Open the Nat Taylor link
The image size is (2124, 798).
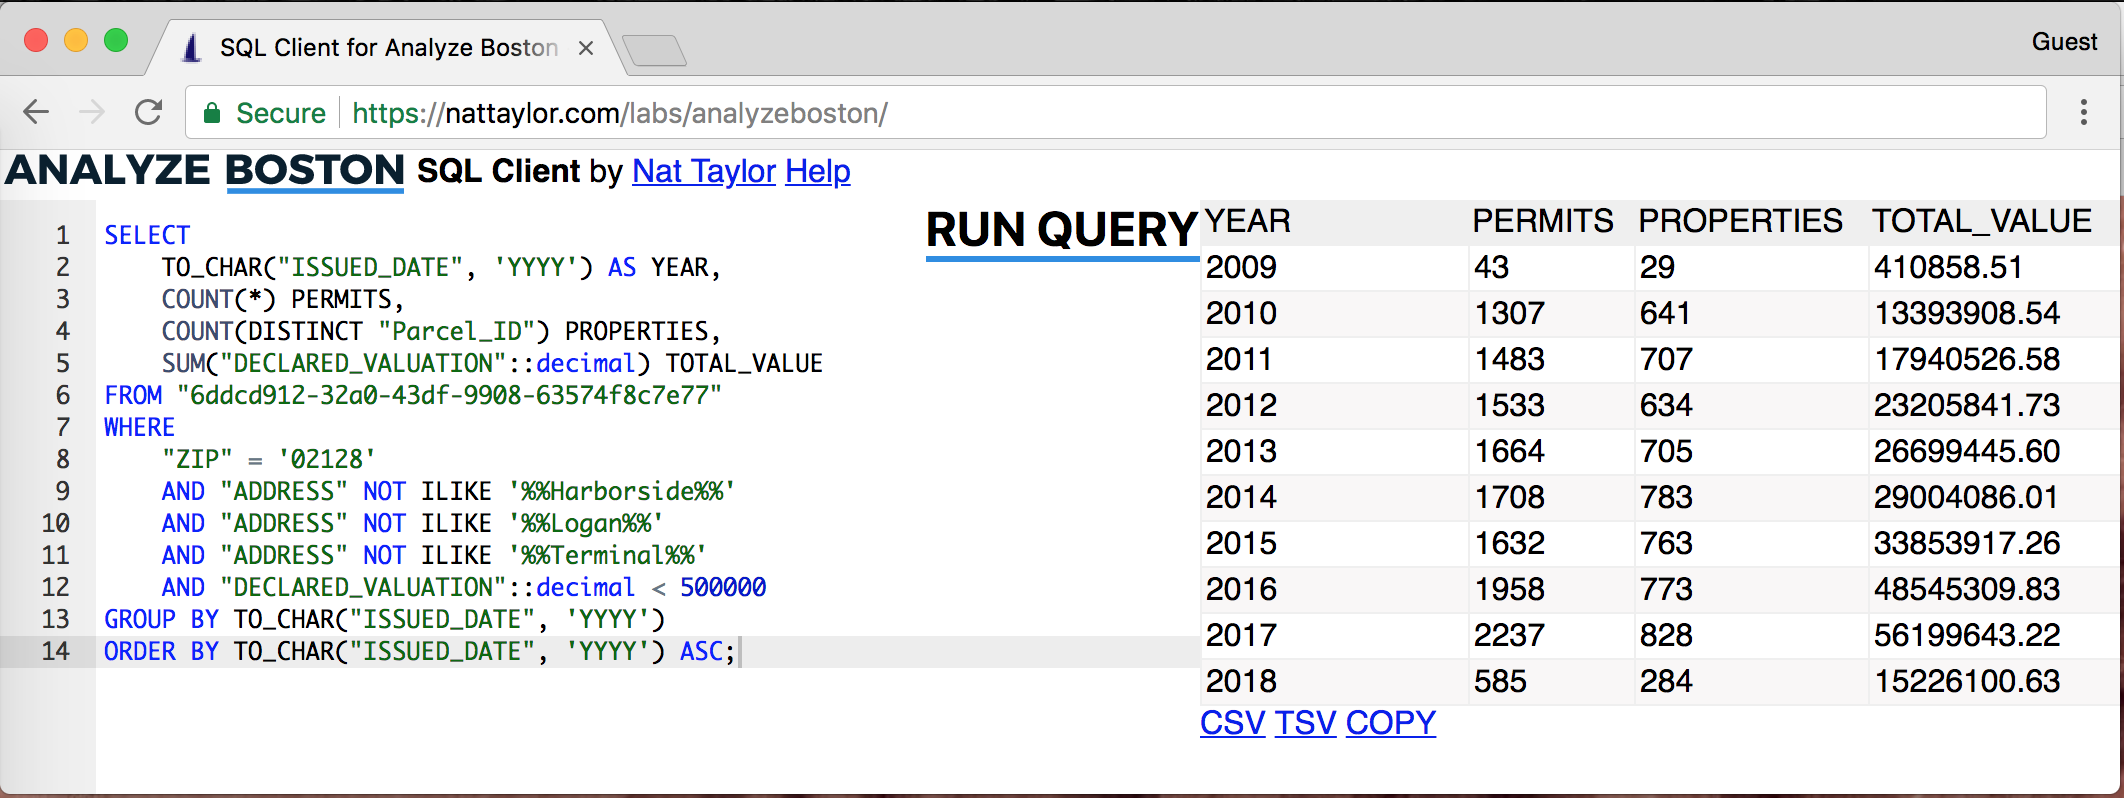[704, 171]
